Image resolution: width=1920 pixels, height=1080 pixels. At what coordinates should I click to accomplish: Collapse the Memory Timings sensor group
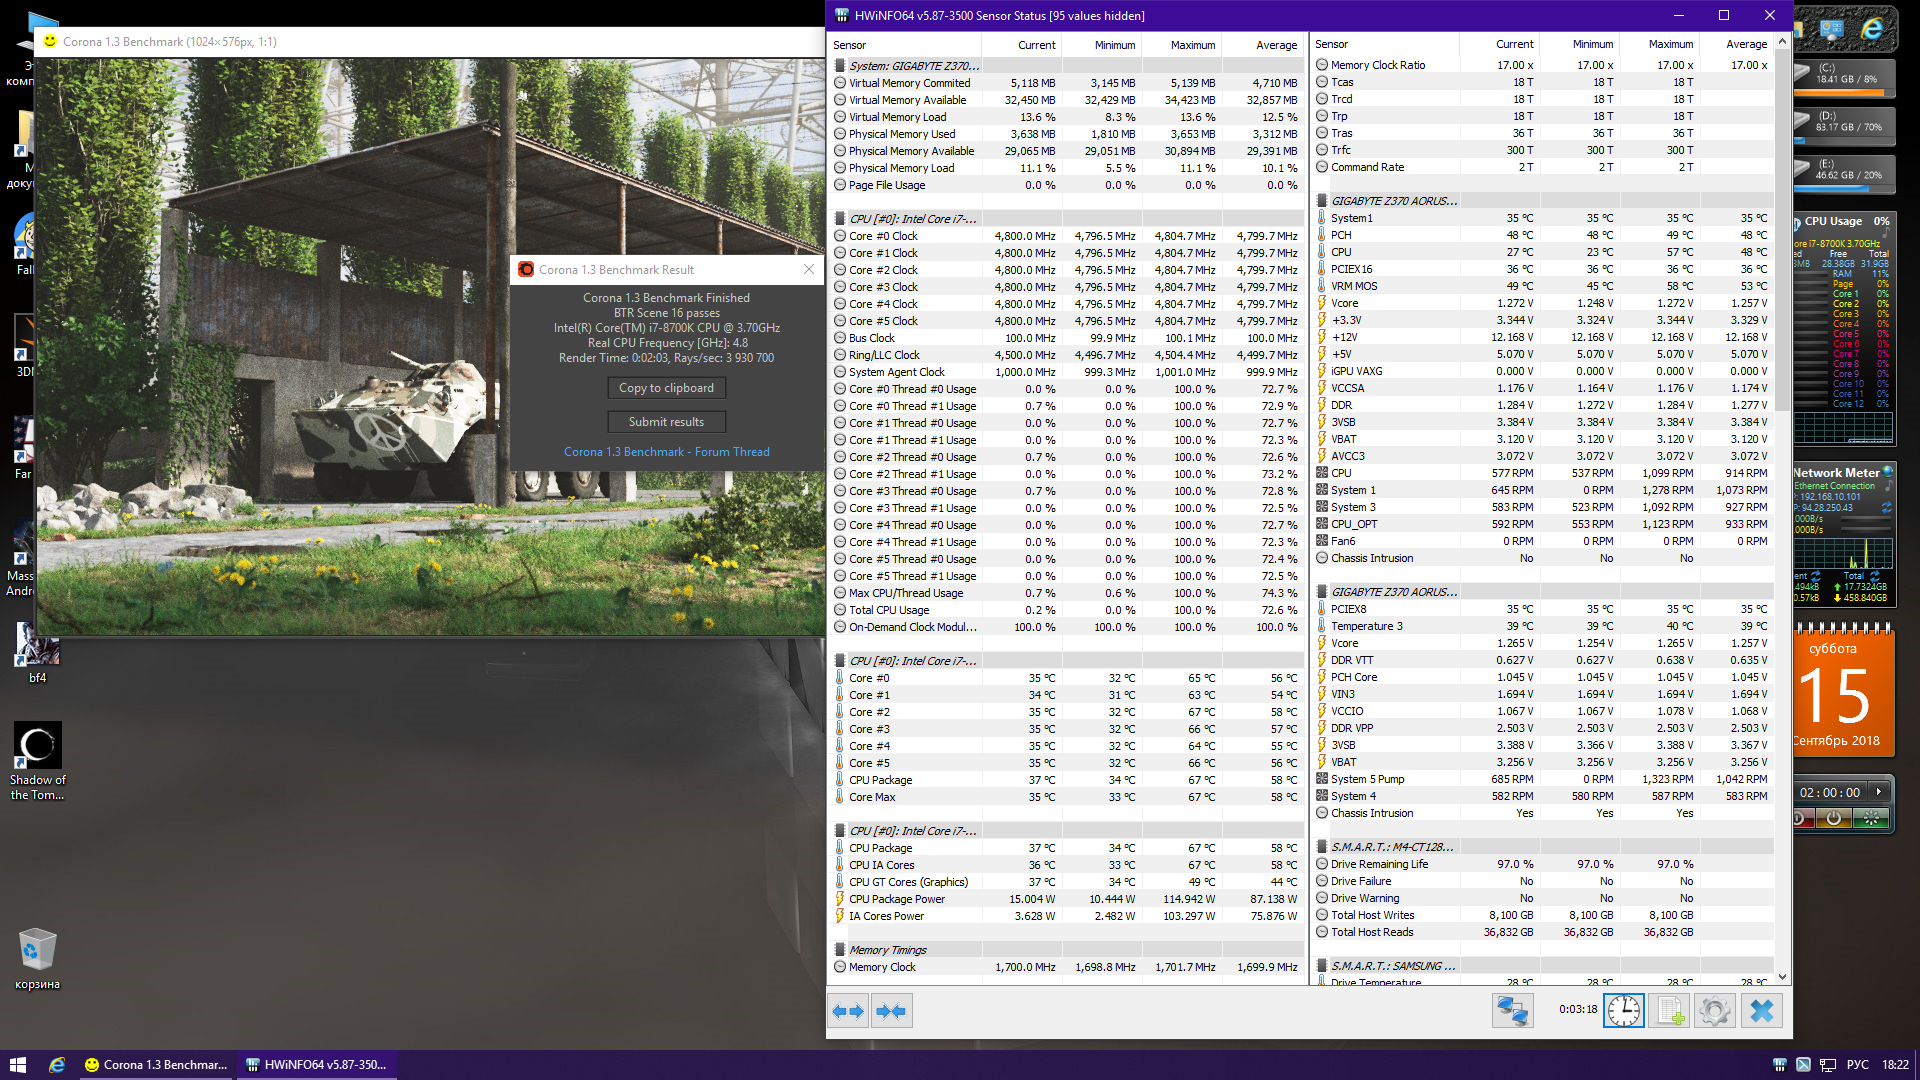(x=887, y=950)
